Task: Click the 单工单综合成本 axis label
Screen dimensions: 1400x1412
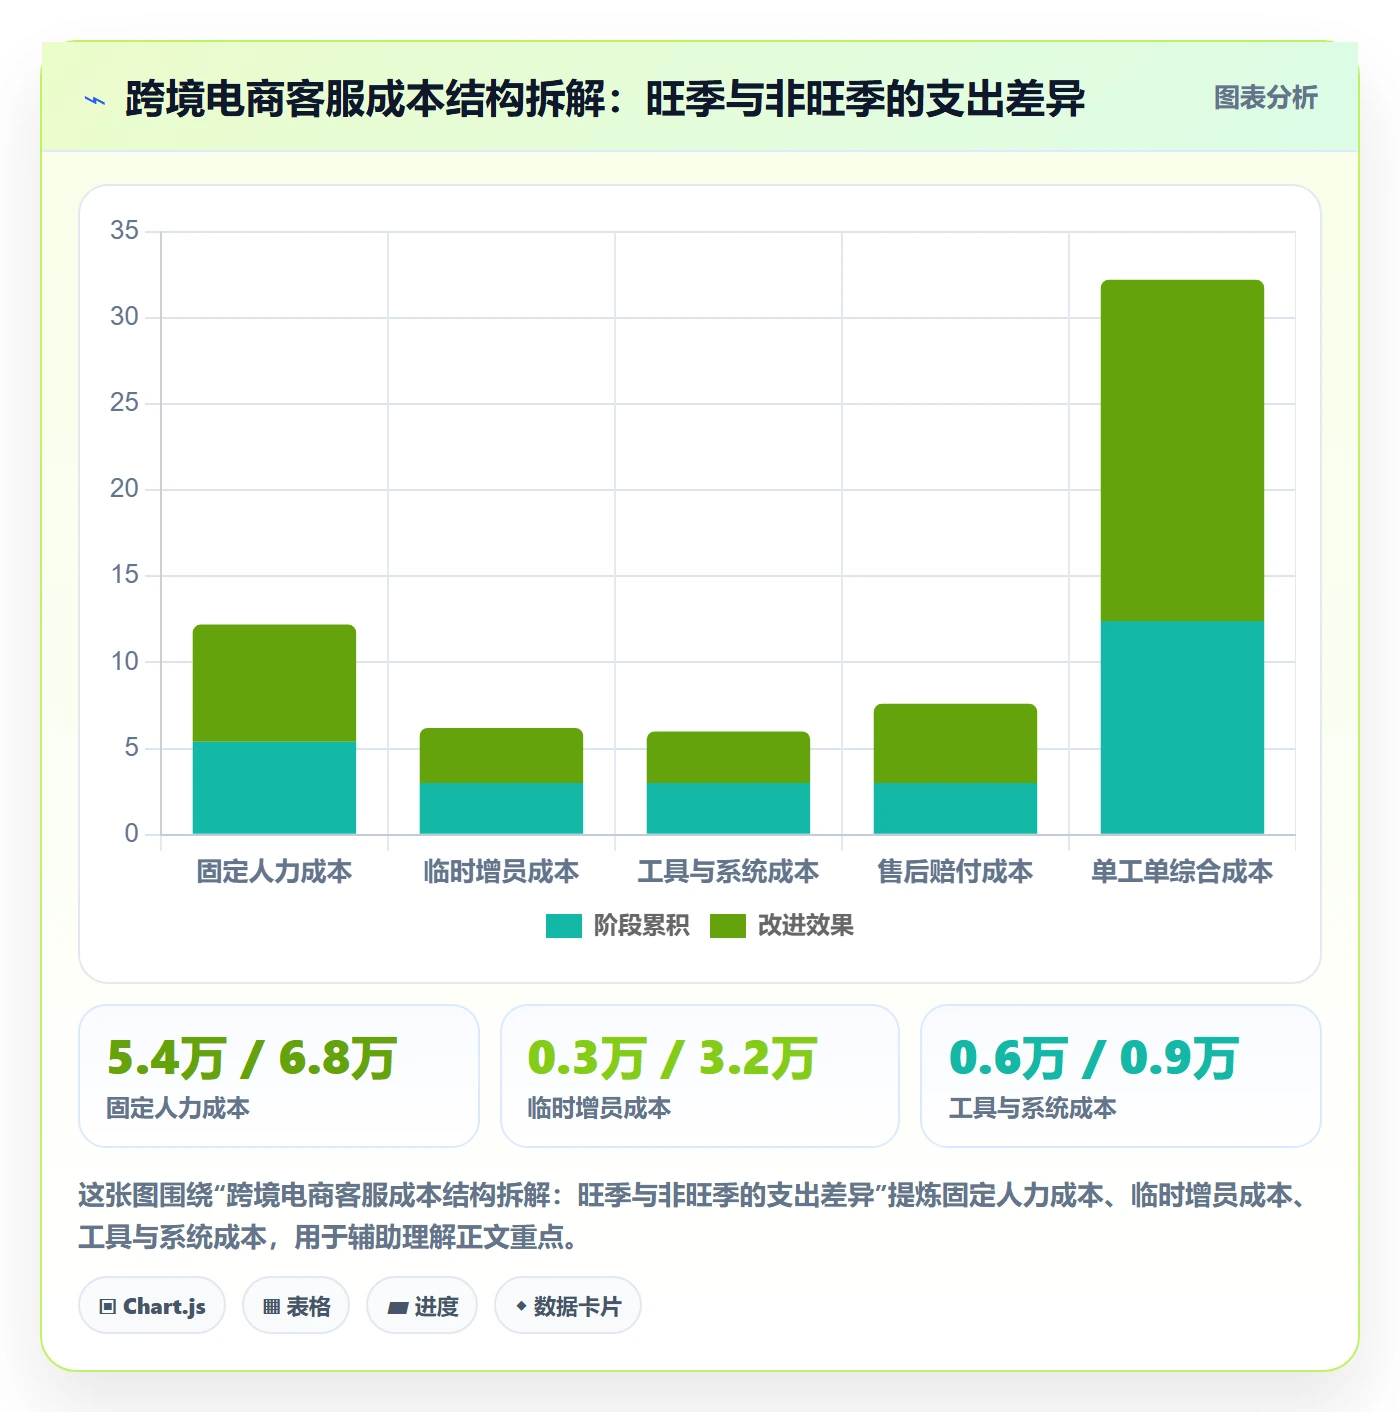Action: point(1182,872)
